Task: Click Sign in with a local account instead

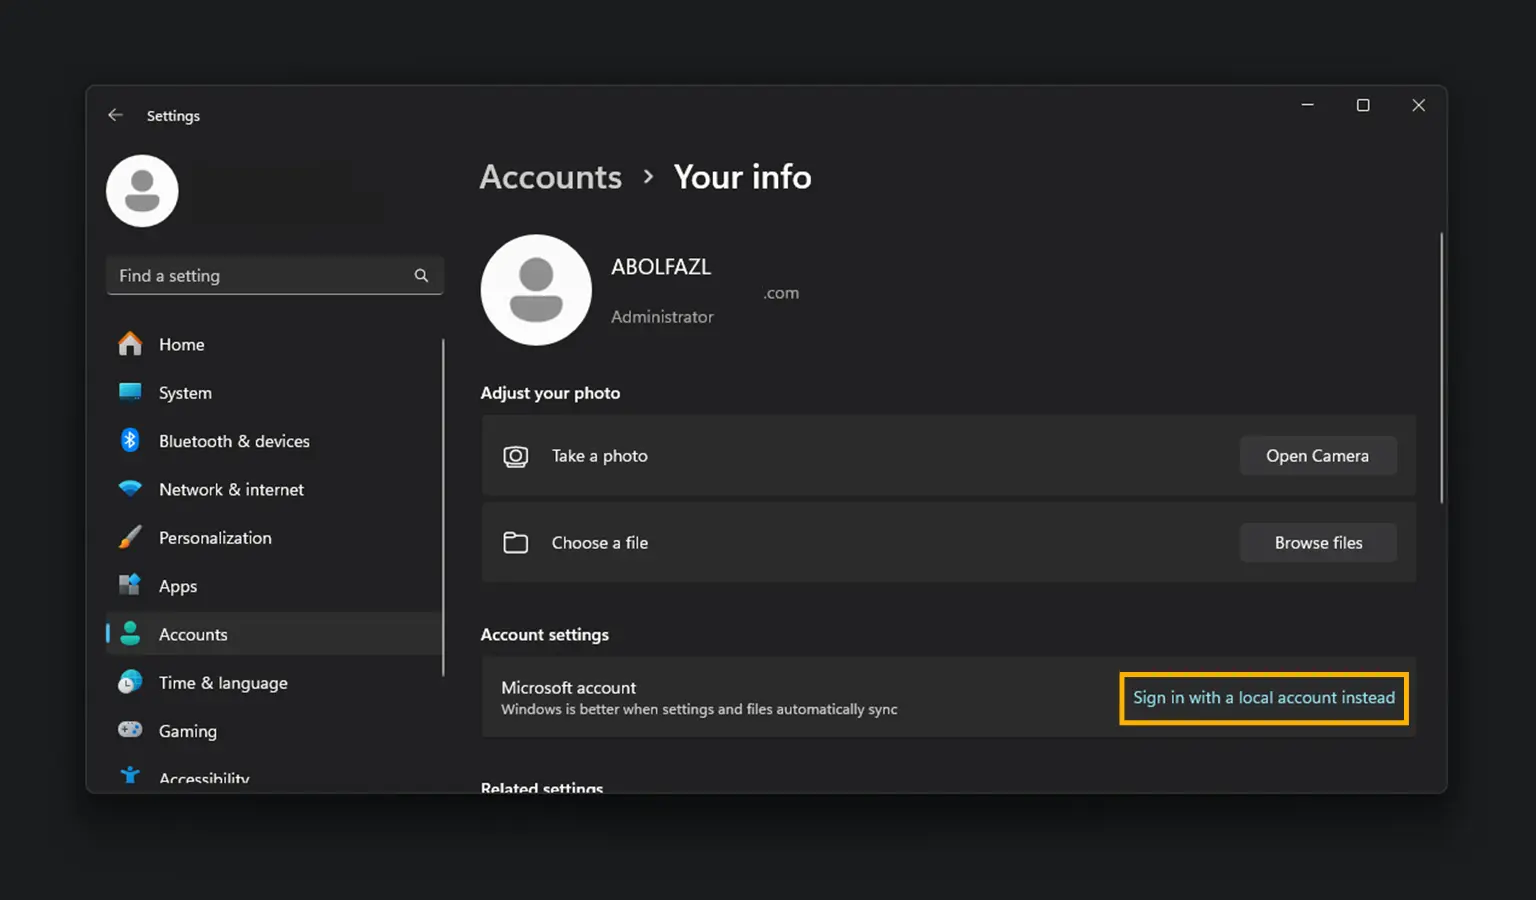Action: [1263, 698]
